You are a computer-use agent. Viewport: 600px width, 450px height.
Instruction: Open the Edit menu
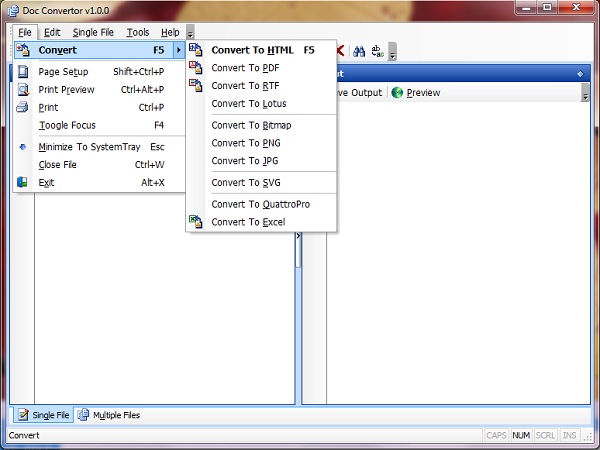[x=52, y=33]
